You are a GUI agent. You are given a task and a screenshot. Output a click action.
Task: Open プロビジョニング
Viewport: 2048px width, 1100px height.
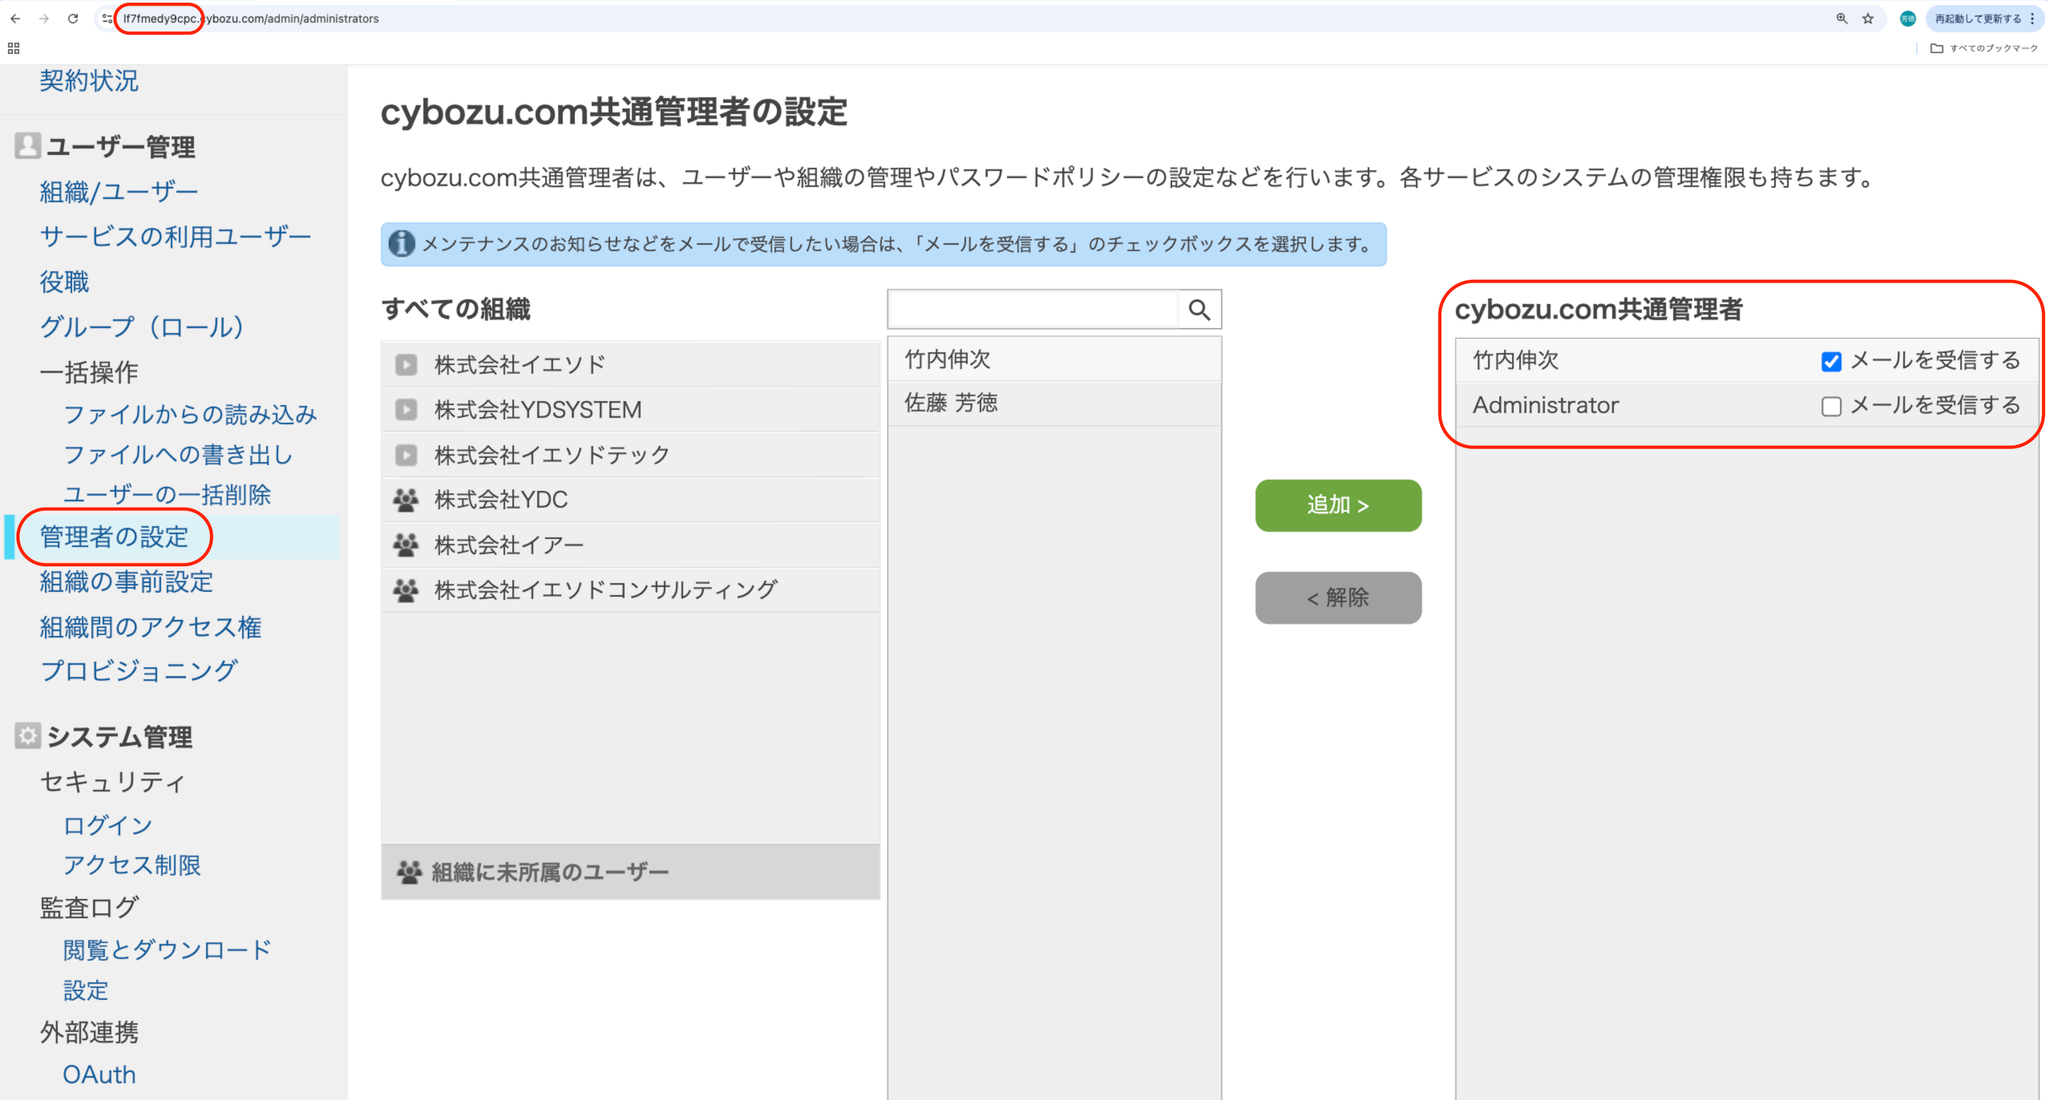click(x=139, y=670)
